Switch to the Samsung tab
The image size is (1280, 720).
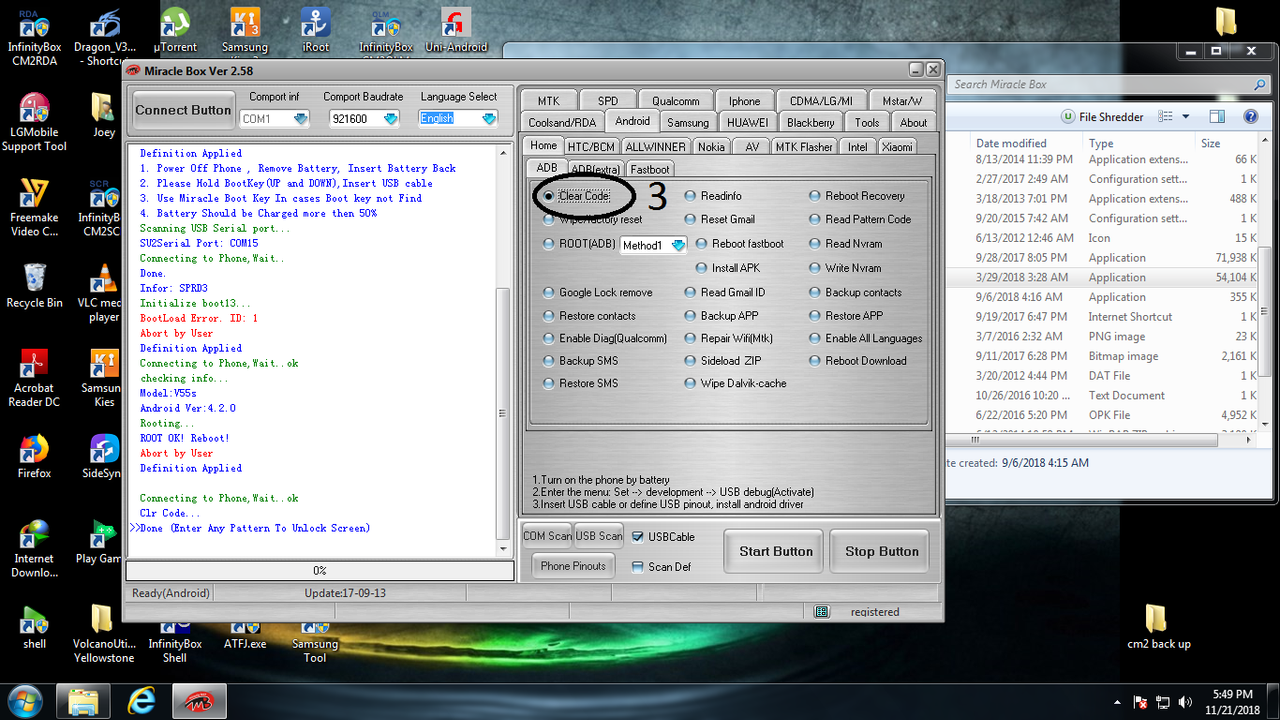pyautogui.click(x=688, y=123)
